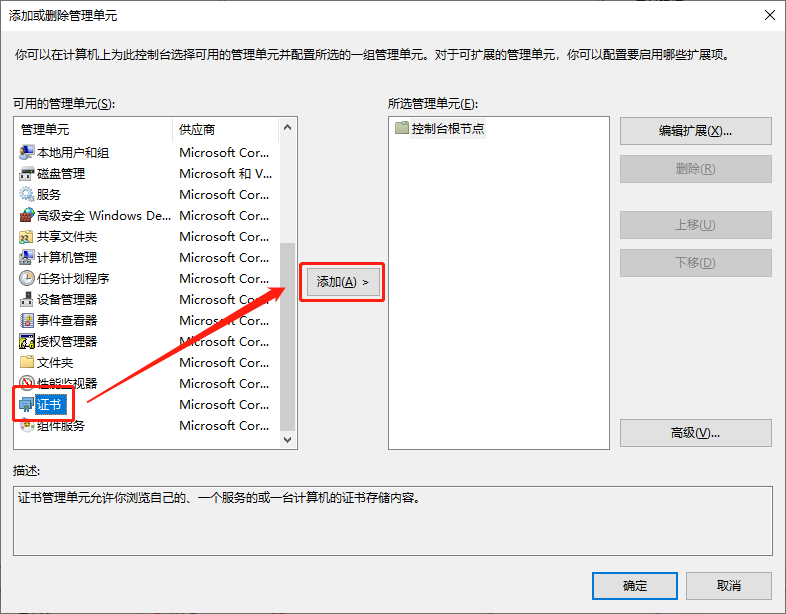The width and height of the screenshot is (786, 614).
Task: Select the 共享文件夹 row text
Action: click(x=67, y=237)
